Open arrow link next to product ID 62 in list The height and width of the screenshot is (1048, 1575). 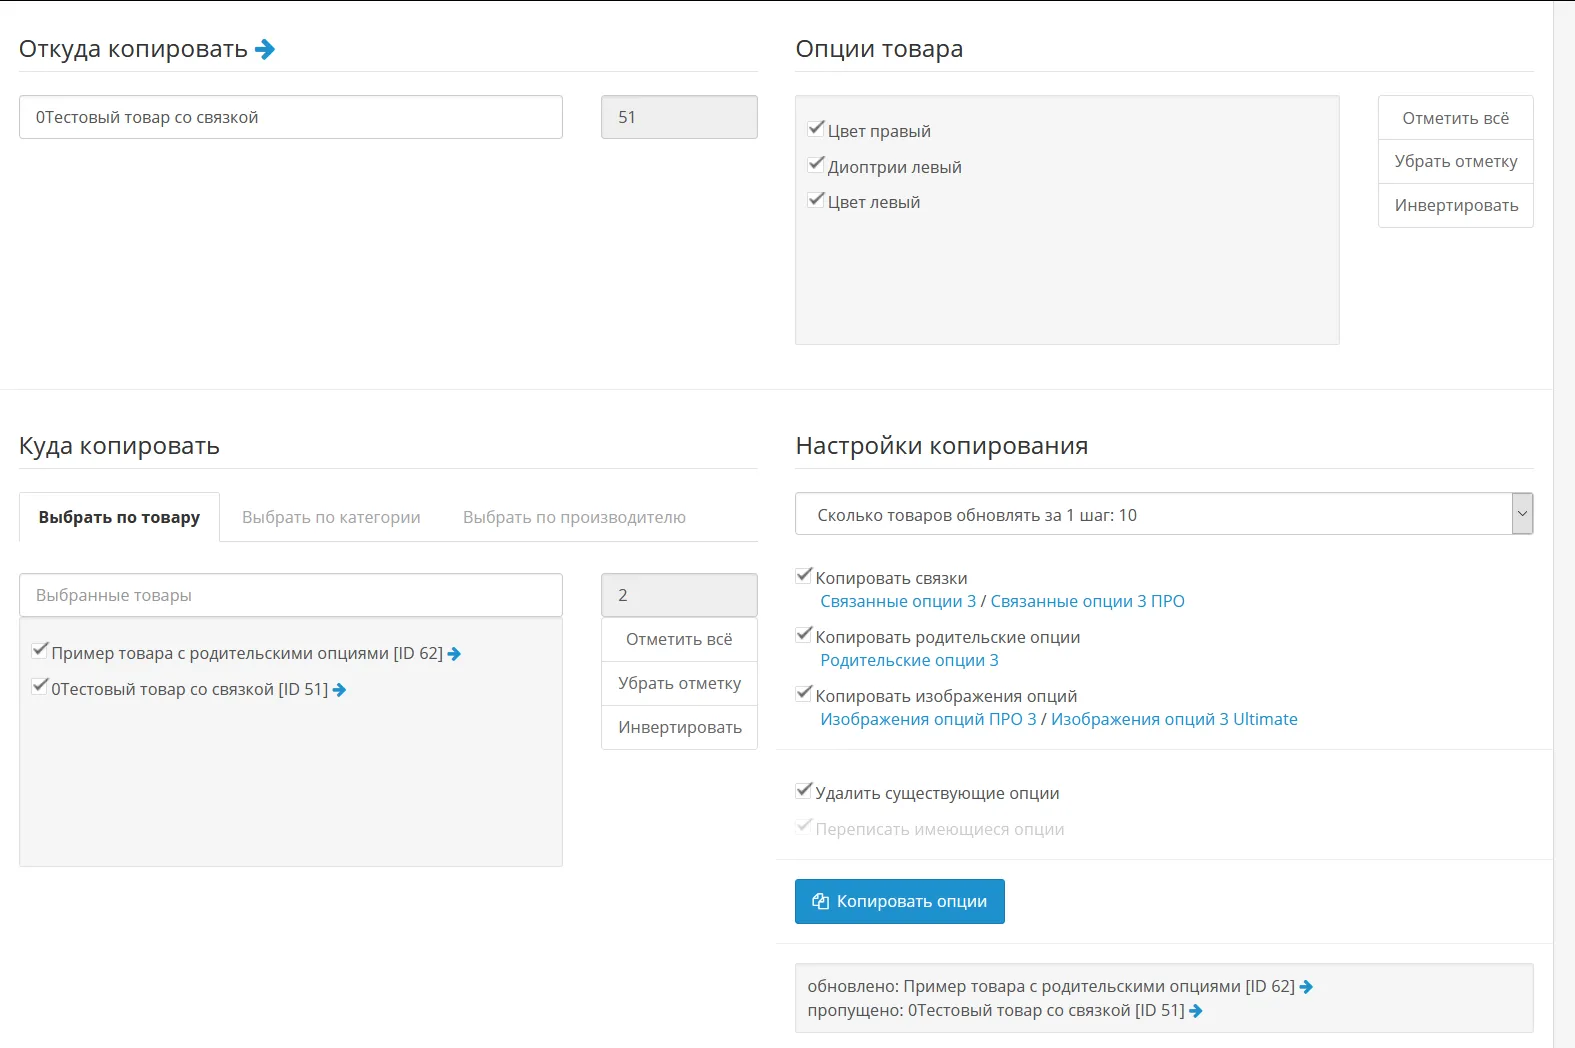(454, 654)
